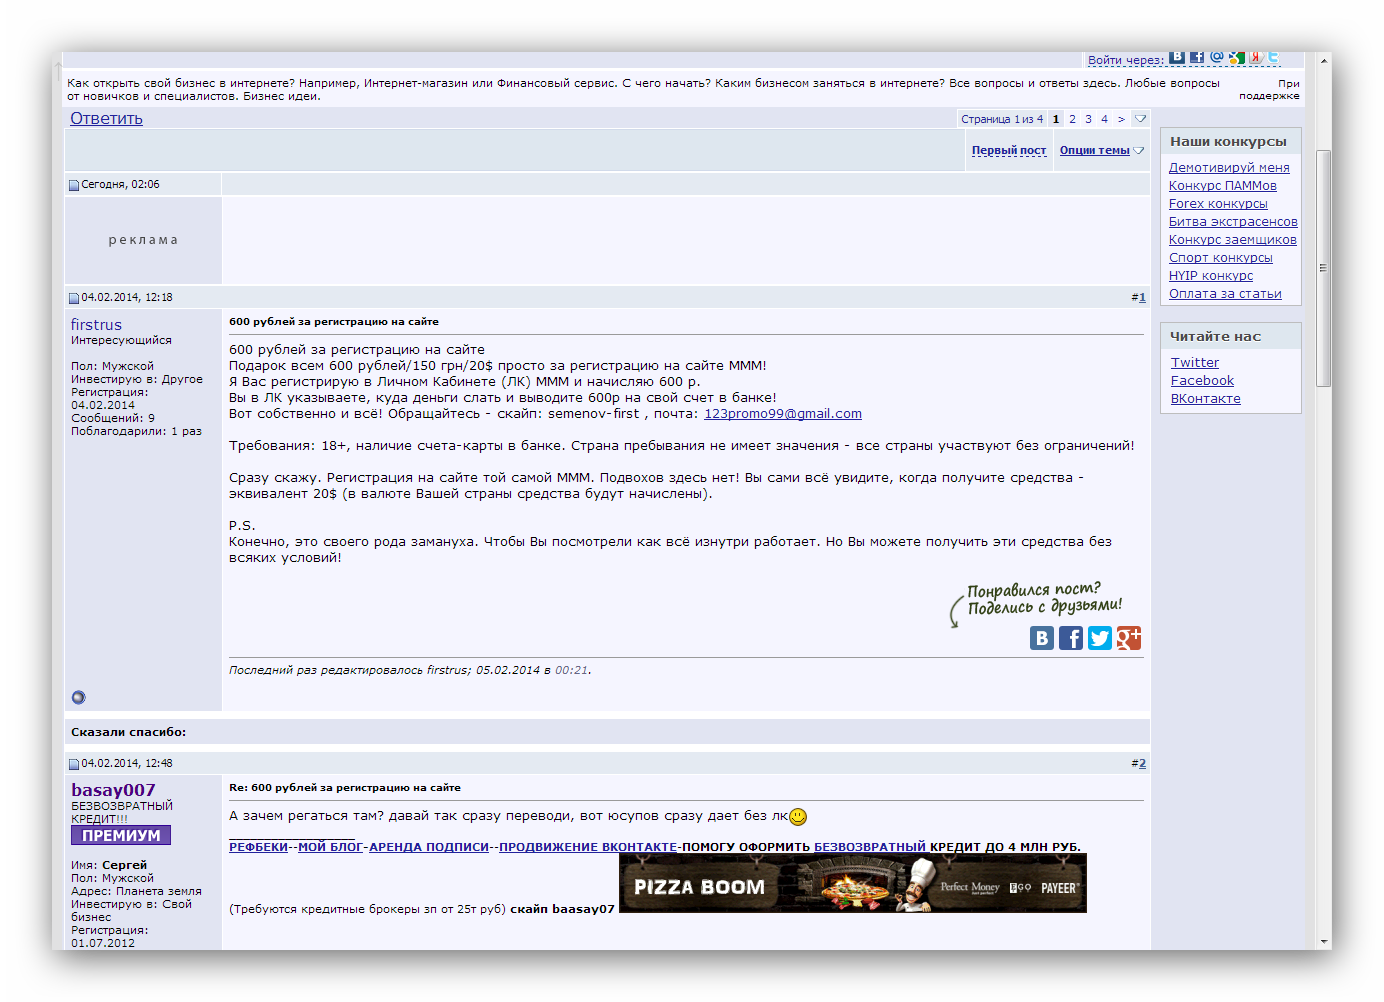The image size is (1384, 1002).
Task: Open HYIP конкурс link
Action: [1211, 276]
